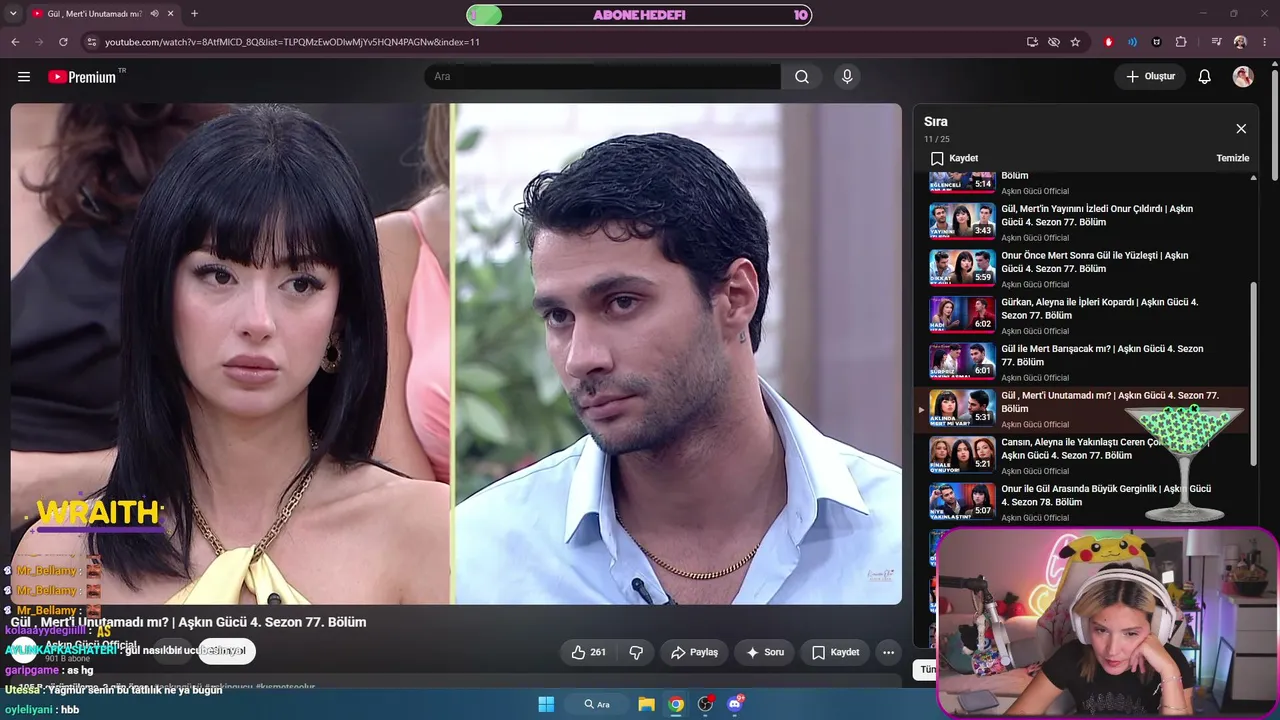
Task: Play 'Gül ile Mert Barışacak mı?' queue video
Action: [1083, 361]
